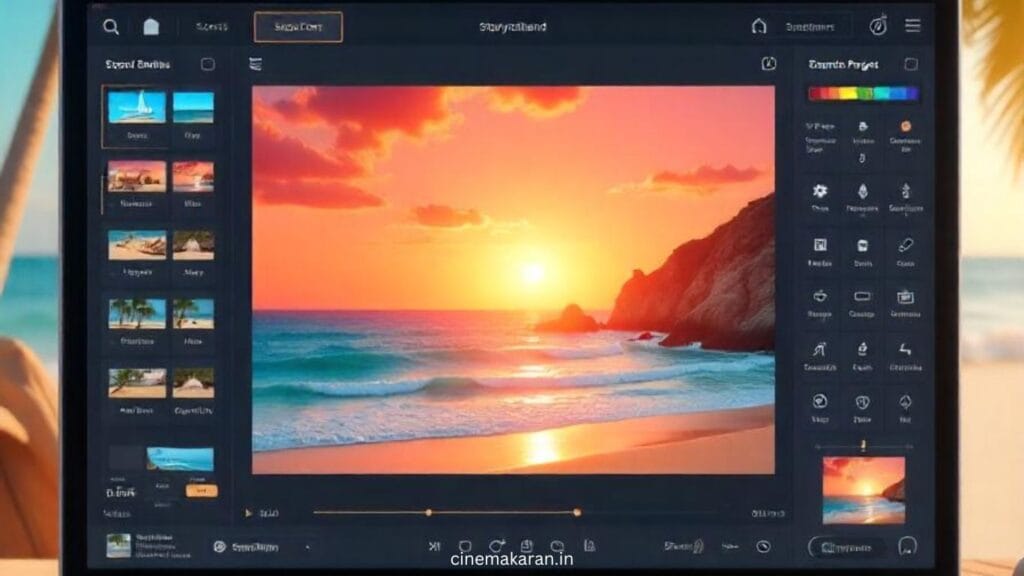Click the compass icon in the top bar
This screenshot has width=1024, height=576.
[x=878, y=27]
